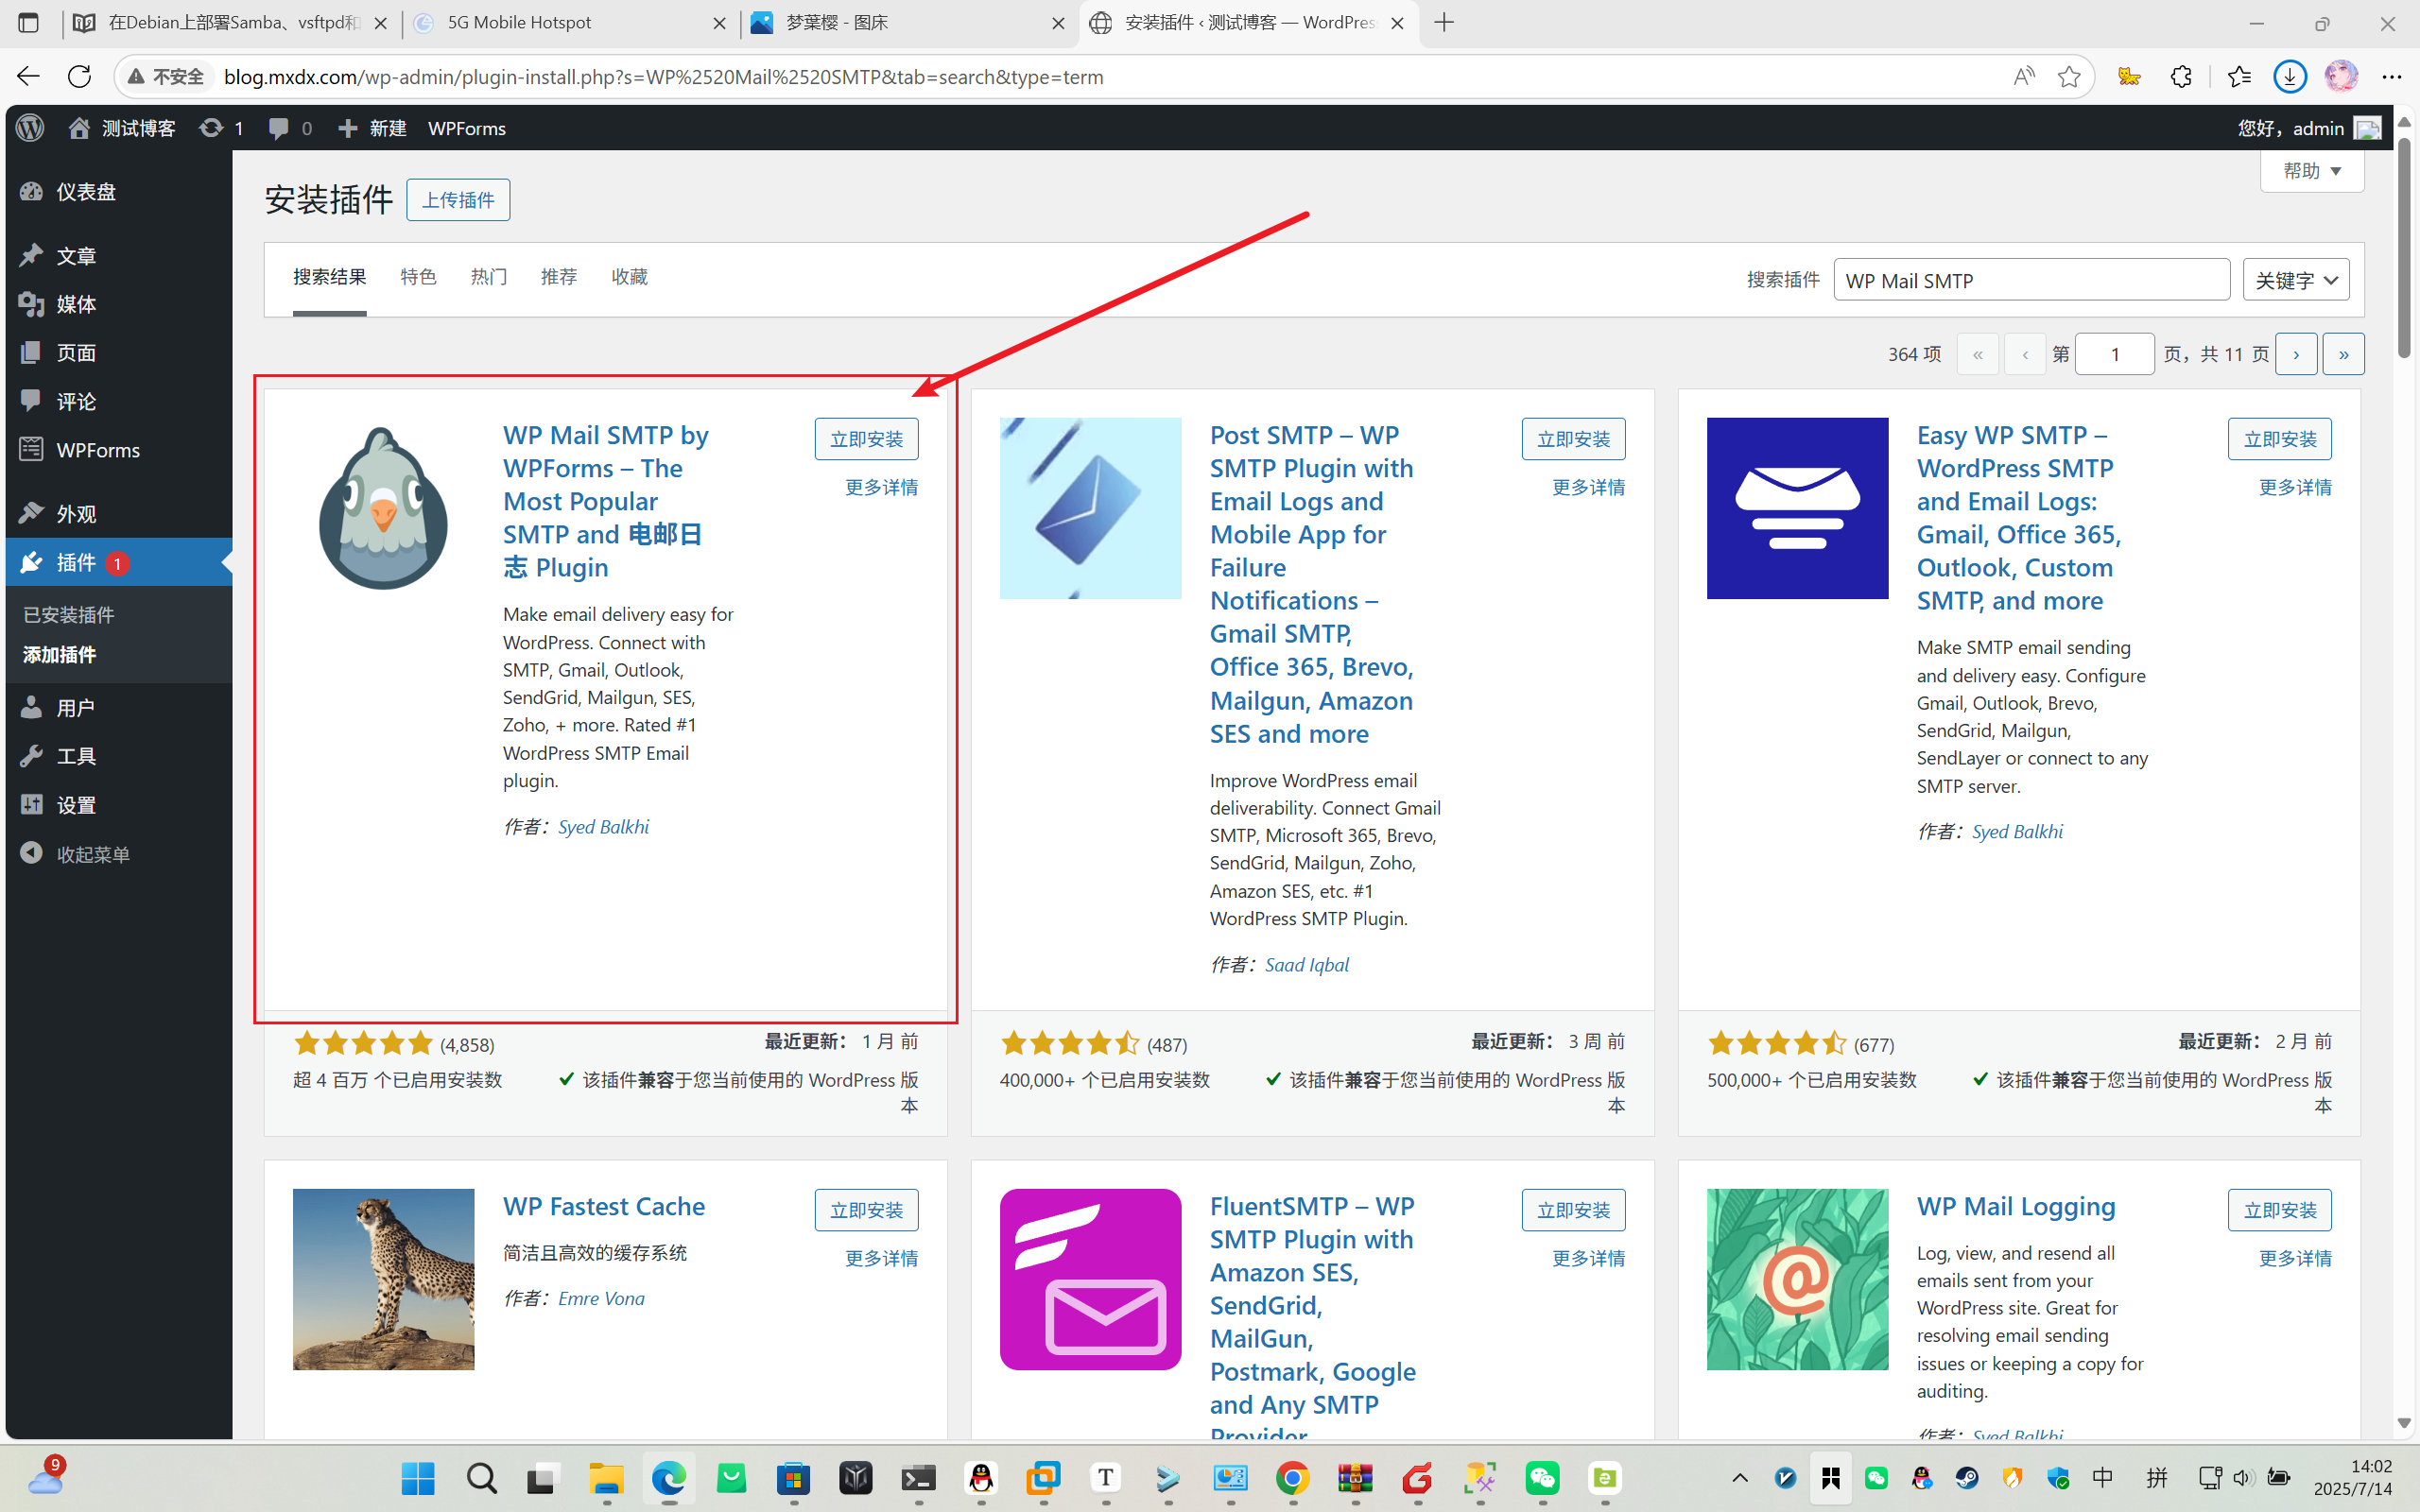
Task: Open author link Emre Vona
Action: point(601,1298)
